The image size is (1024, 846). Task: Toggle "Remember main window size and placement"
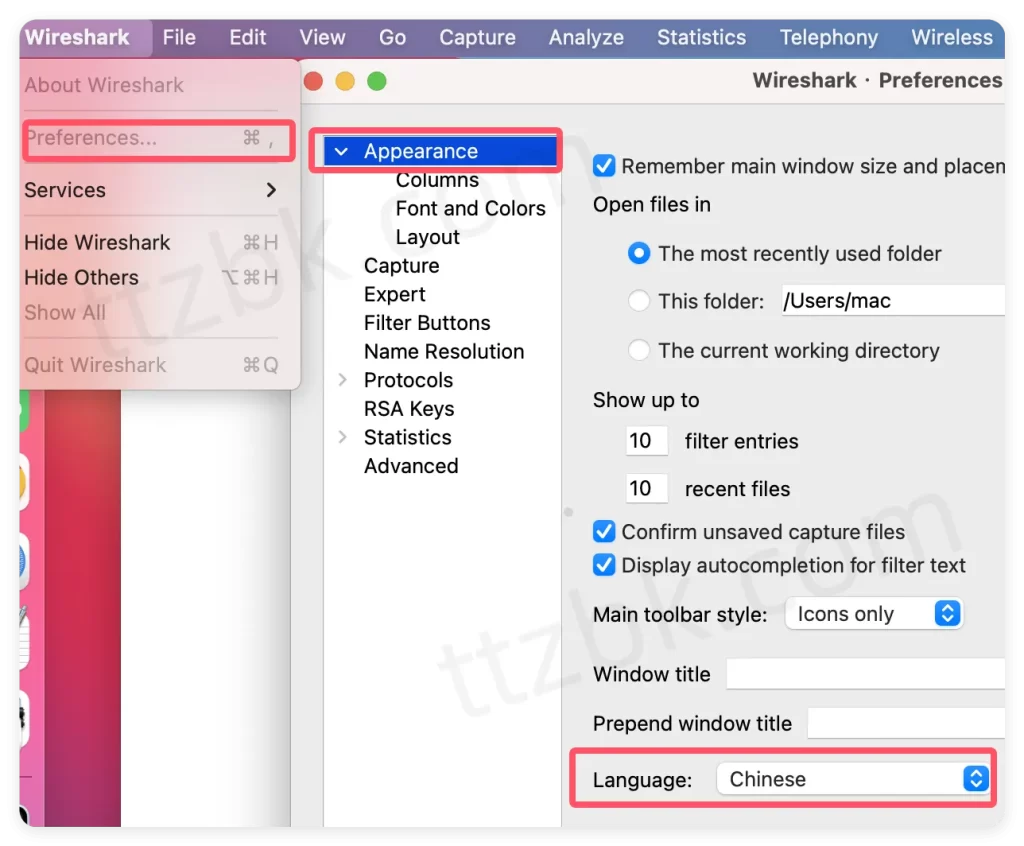coord(604,166)
